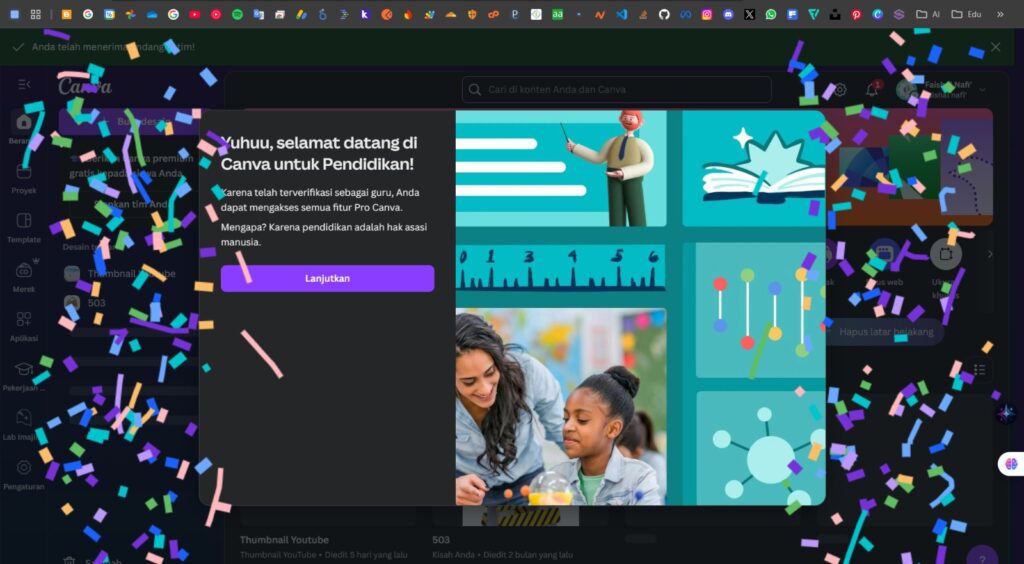Open Aplikasi in the sidebar
Image resolution: width=1024 pixels, height=564 pixels.
click(24, 325)
